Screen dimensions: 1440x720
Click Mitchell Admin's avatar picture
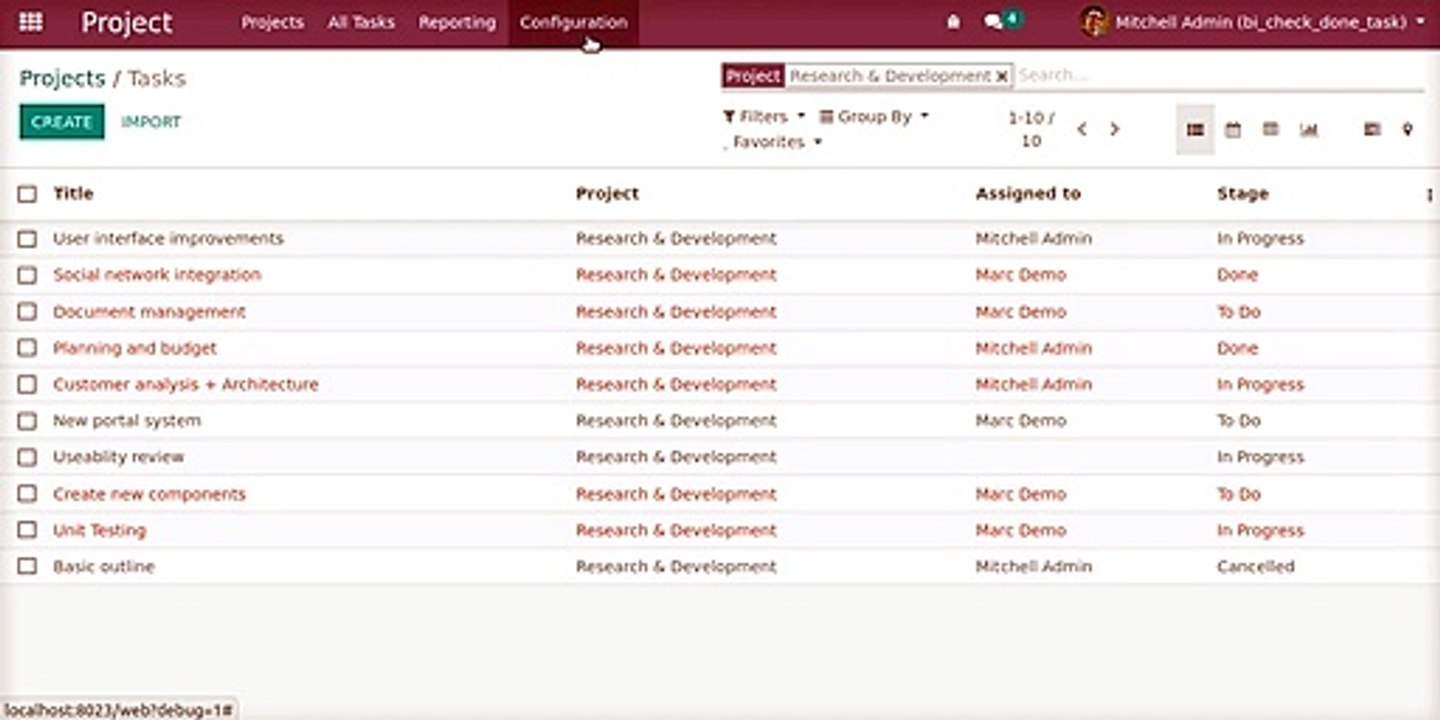[x=1094, y=21]
